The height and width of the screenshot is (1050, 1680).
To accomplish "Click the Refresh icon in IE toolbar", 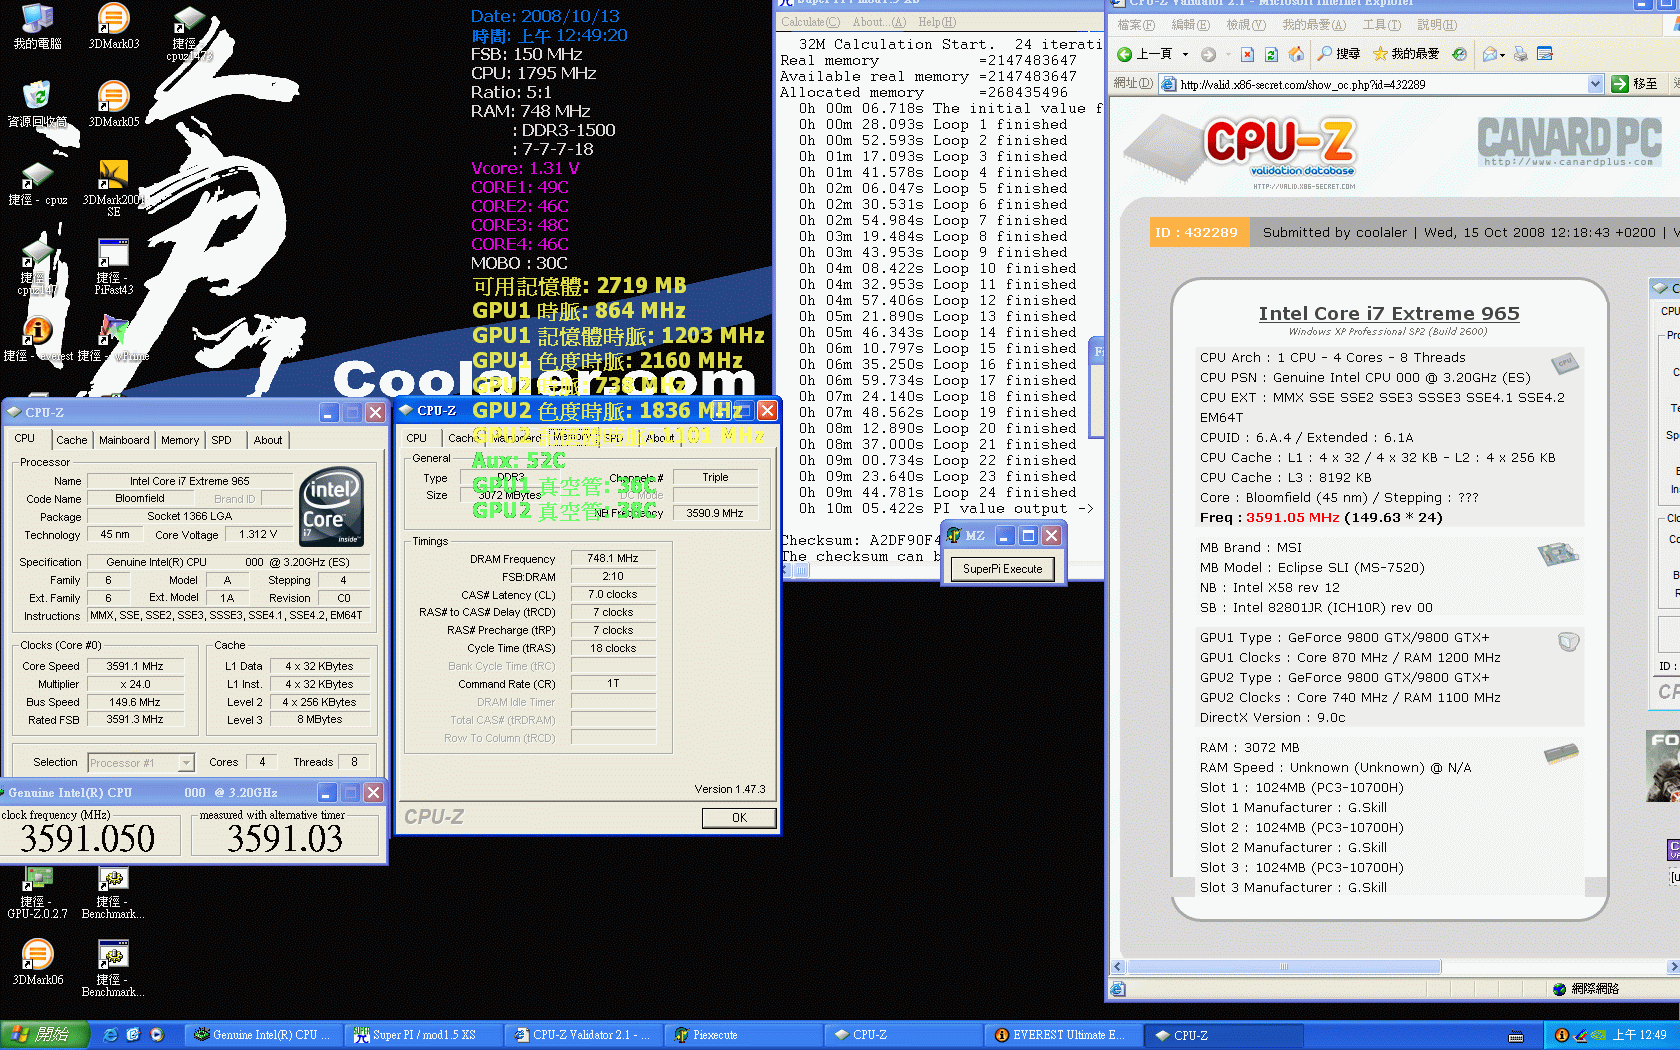I will [x=1271, y=54].
